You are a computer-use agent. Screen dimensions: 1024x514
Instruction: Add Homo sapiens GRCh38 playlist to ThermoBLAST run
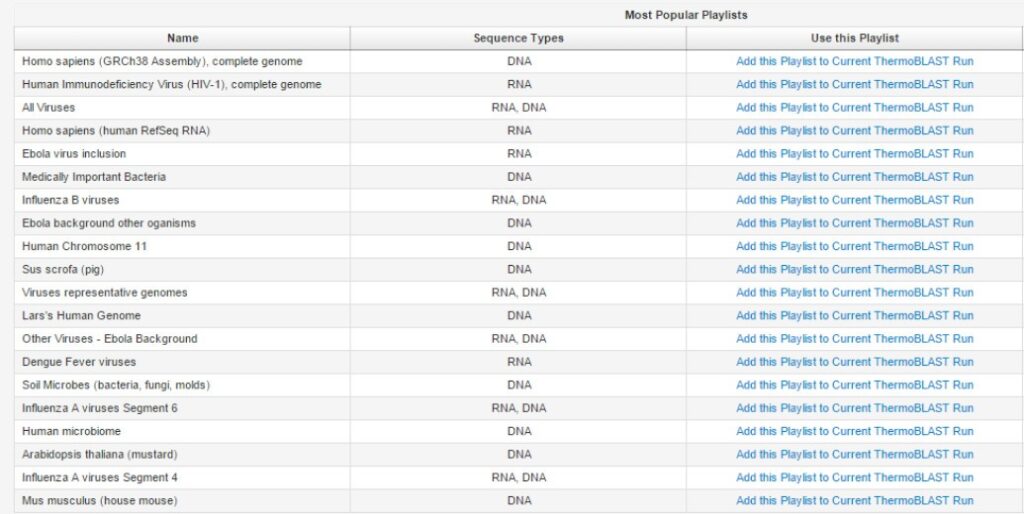[x=854, y=62]
